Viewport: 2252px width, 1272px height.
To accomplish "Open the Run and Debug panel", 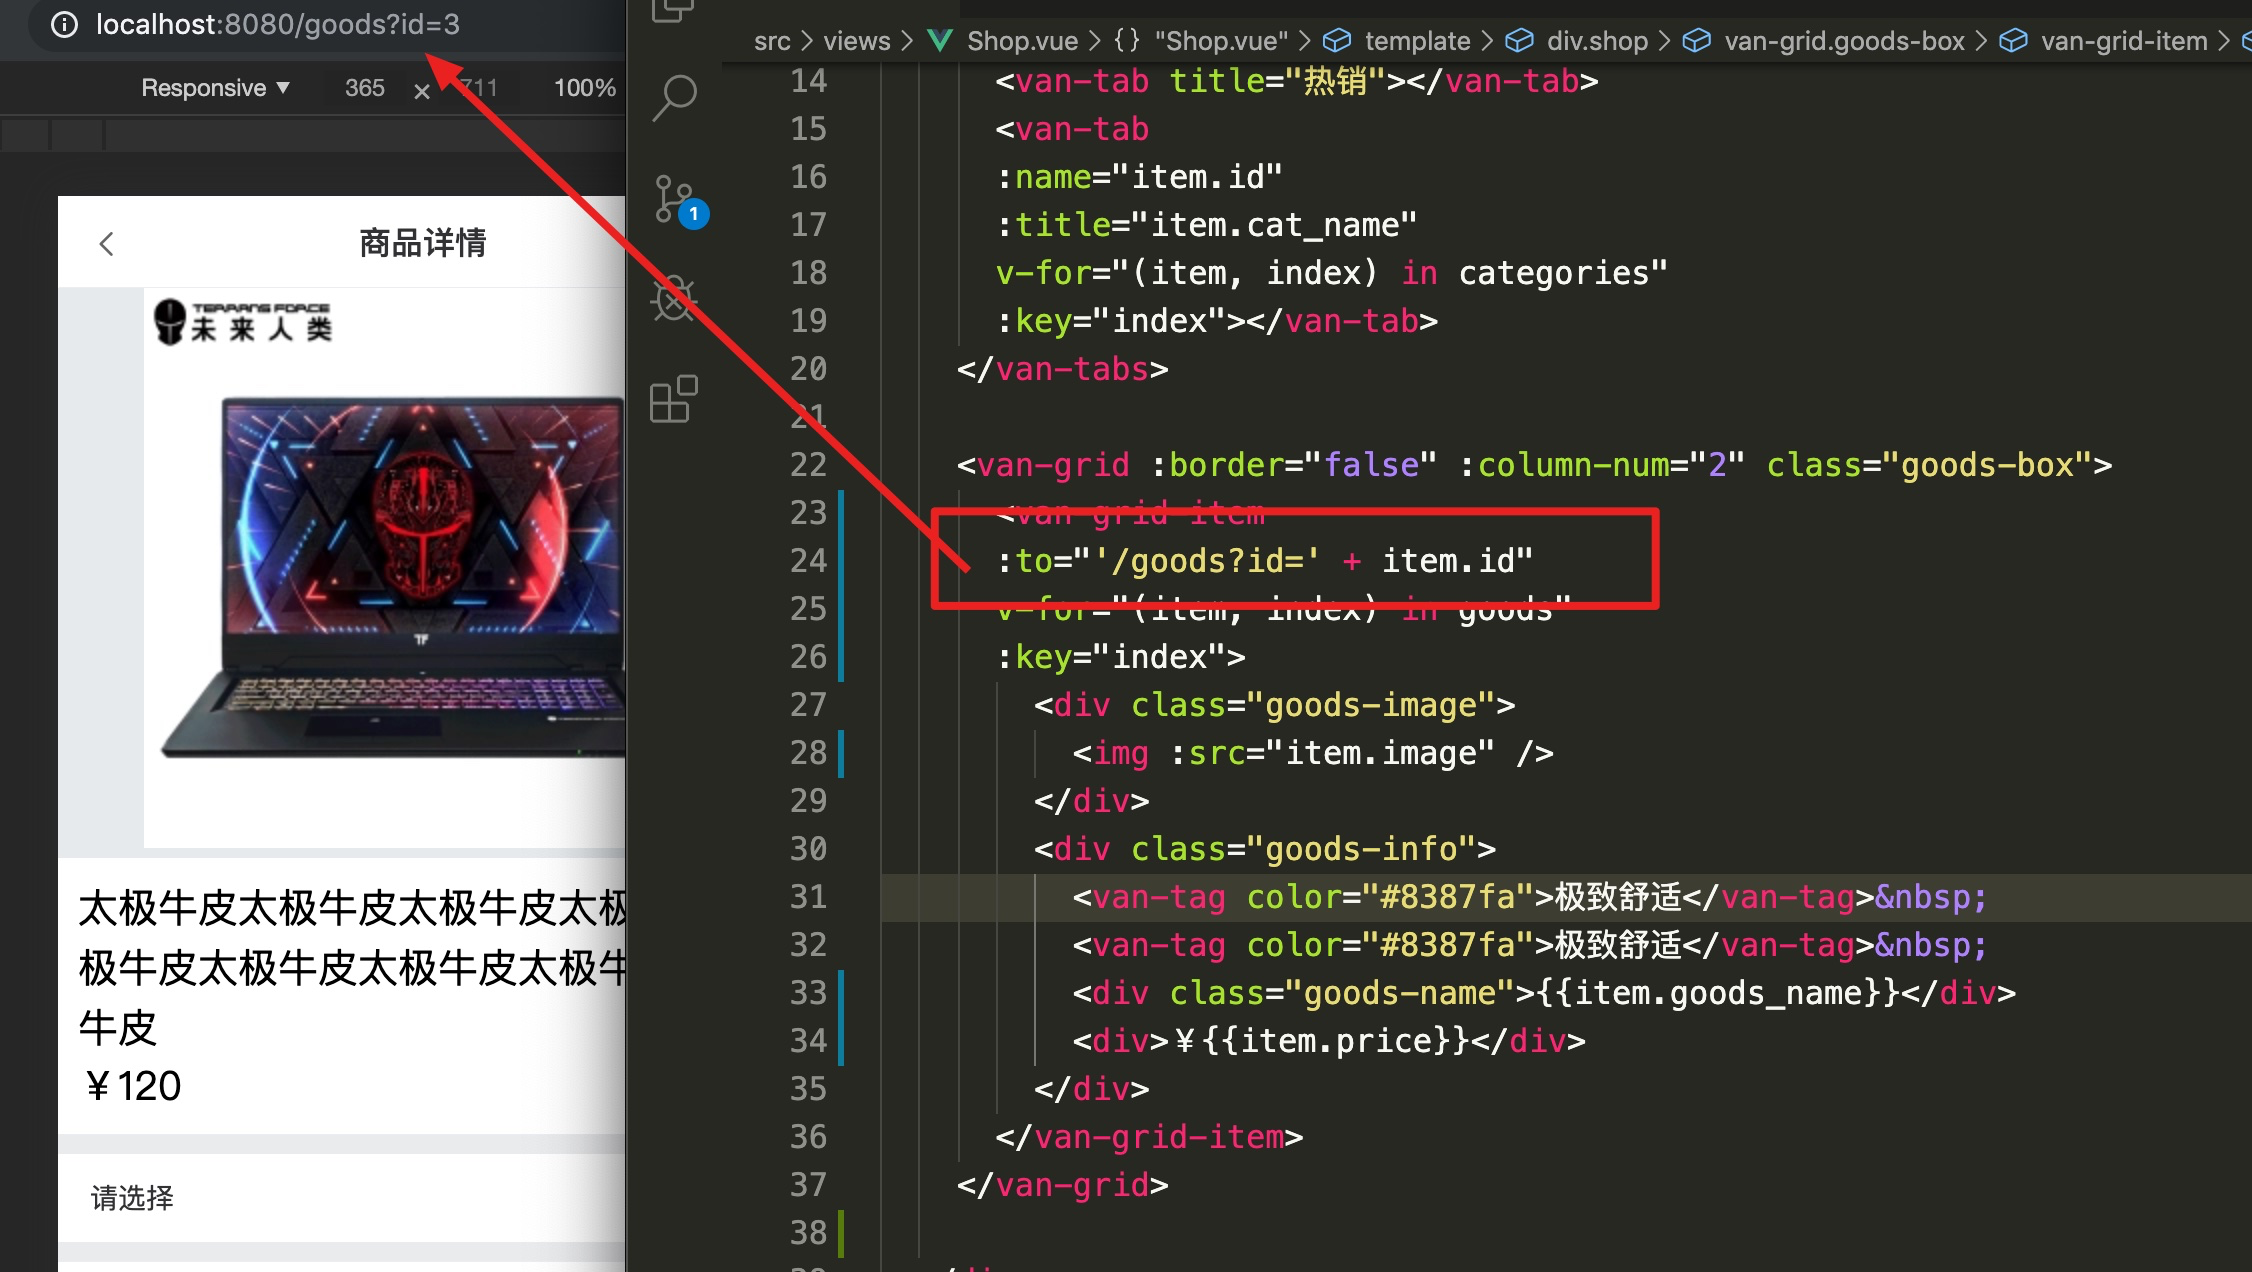I will pos(674,298).
